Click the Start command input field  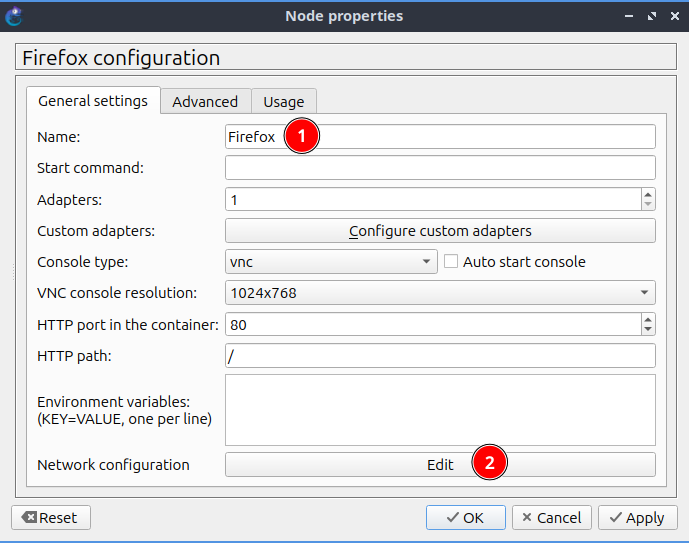[x=440, y=168]
